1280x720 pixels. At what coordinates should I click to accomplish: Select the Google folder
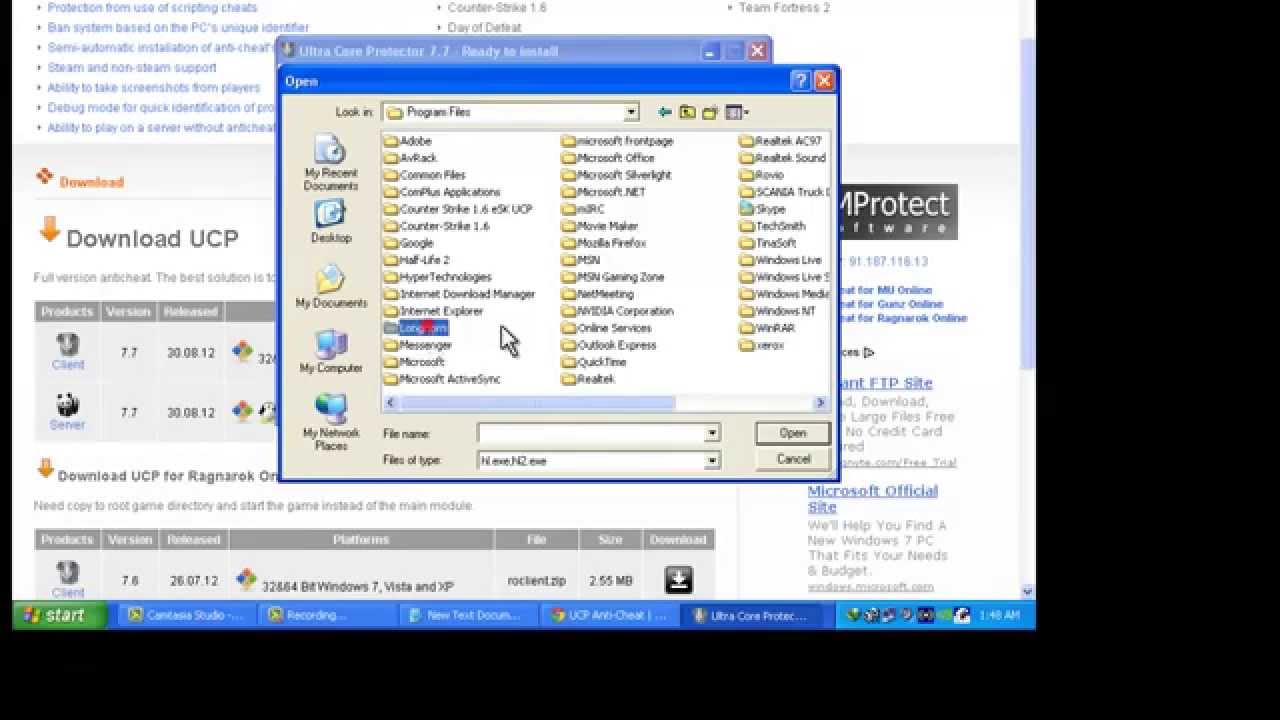pos(409,243)
